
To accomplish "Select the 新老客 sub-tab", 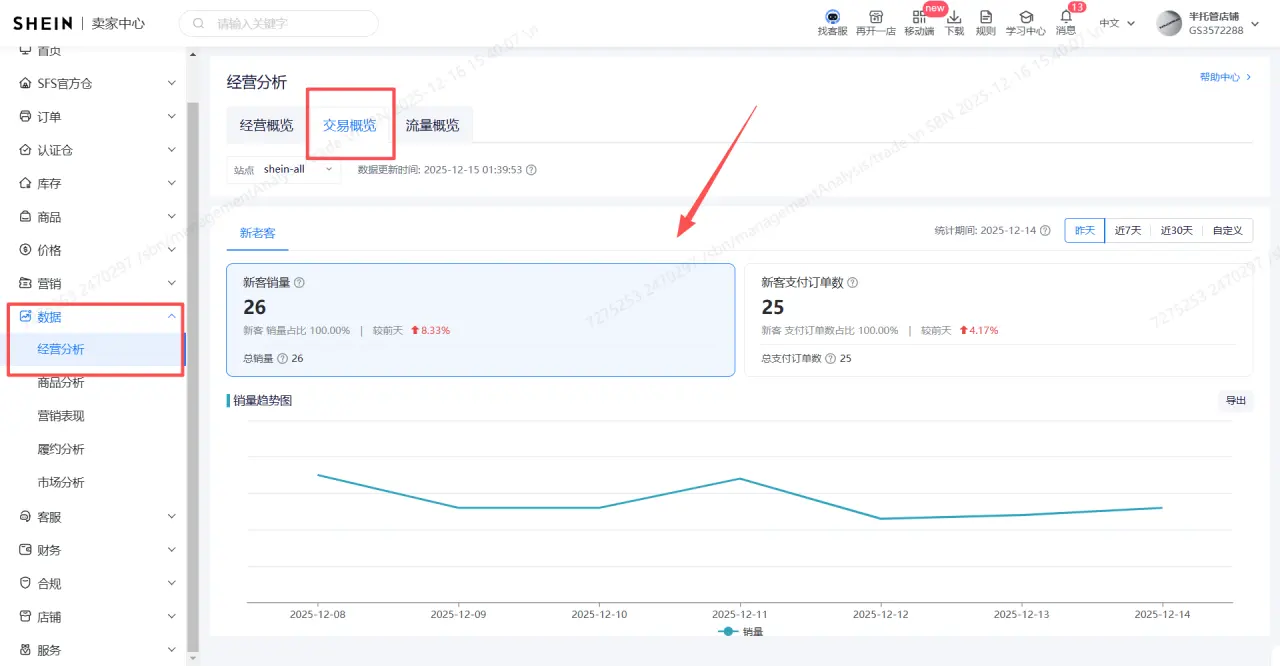I will click(x=257, y=232).
